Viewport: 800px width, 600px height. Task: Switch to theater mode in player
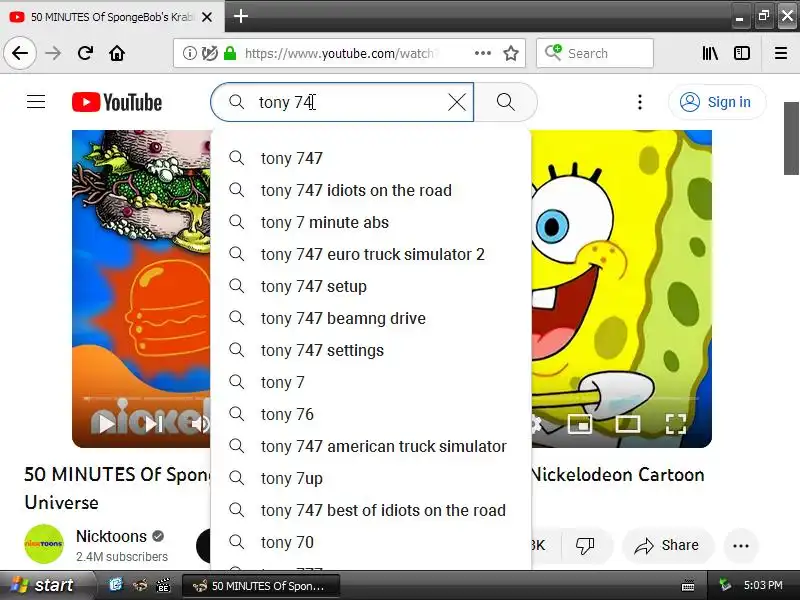coord(628,424)
